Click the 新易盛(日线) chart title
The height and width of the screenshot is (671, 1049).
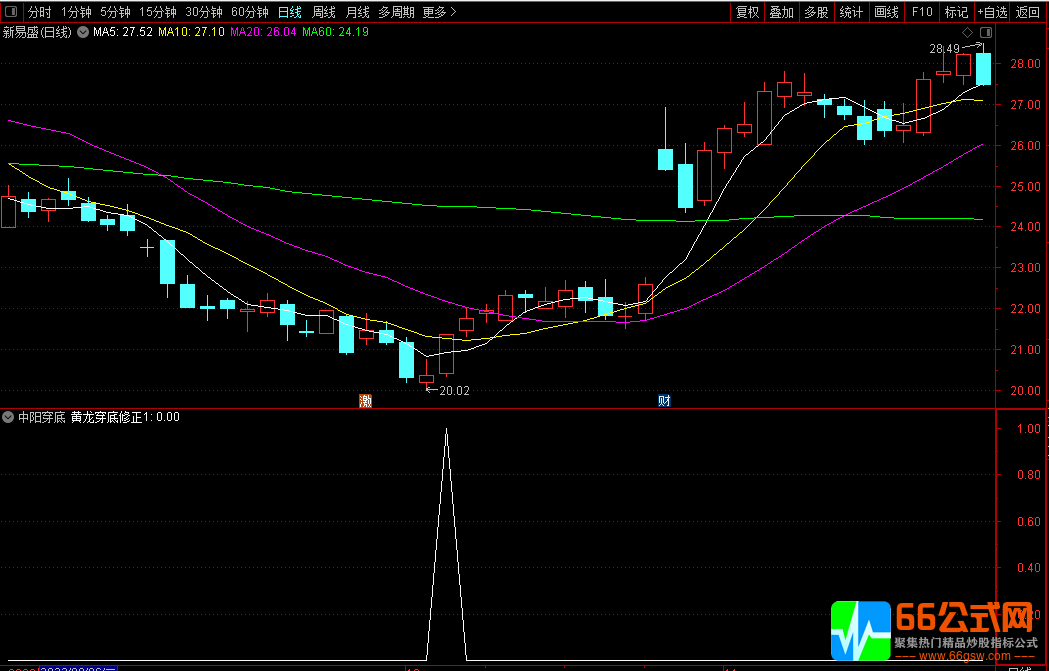click(x=37, y=32)
